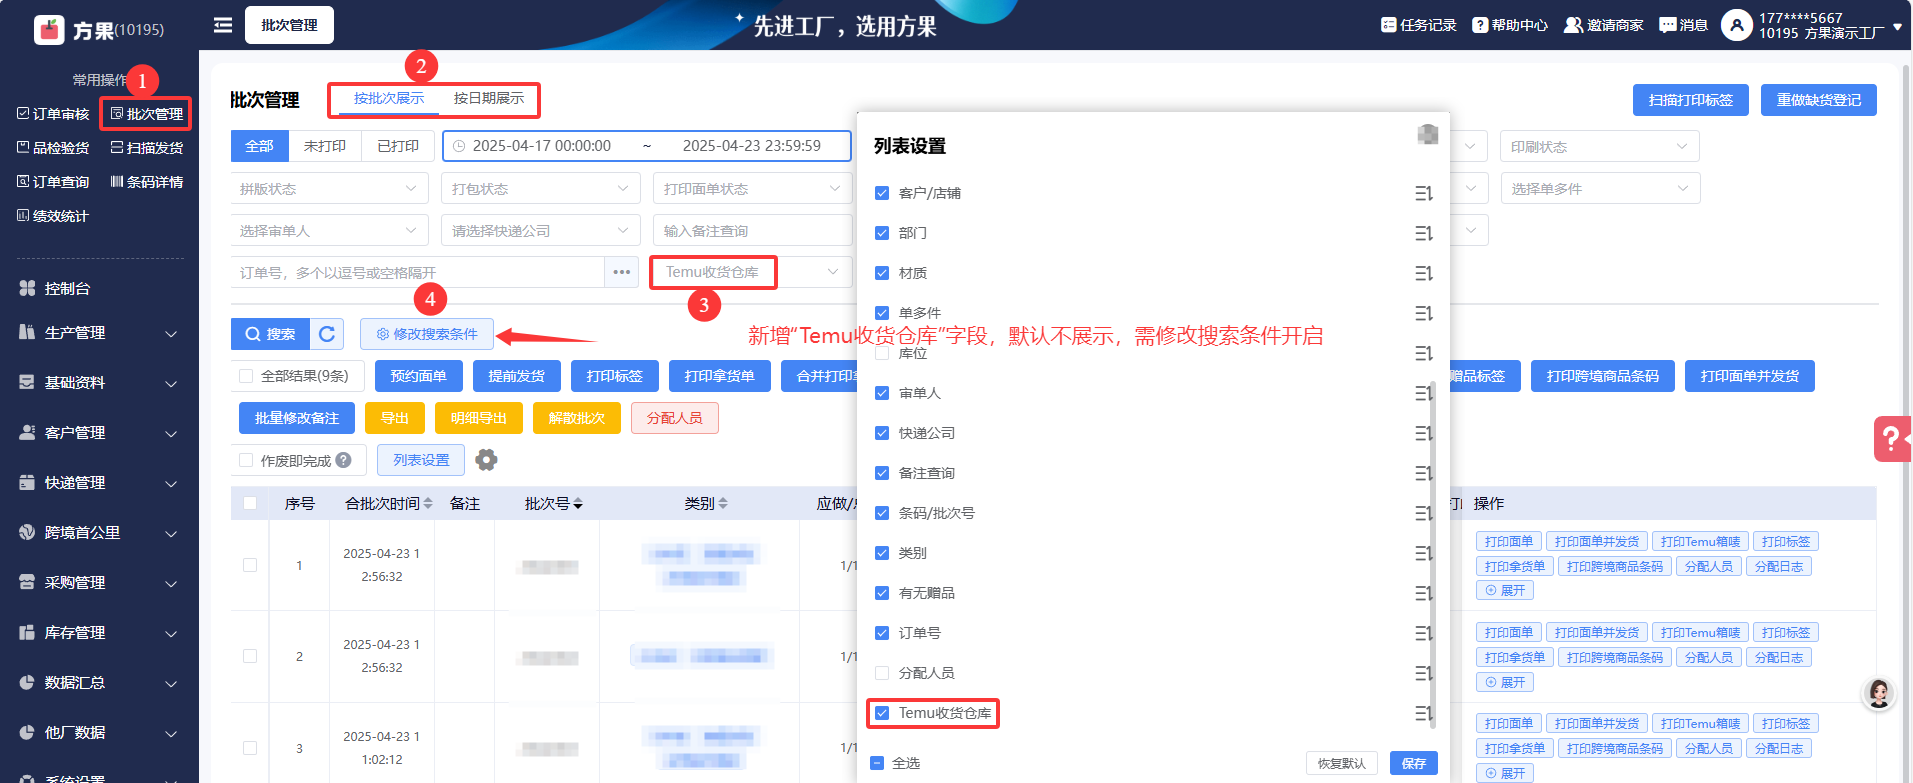1913x783 pixels.
Task: Click the blue 搜索 button
Action: [x=270, y=334]
